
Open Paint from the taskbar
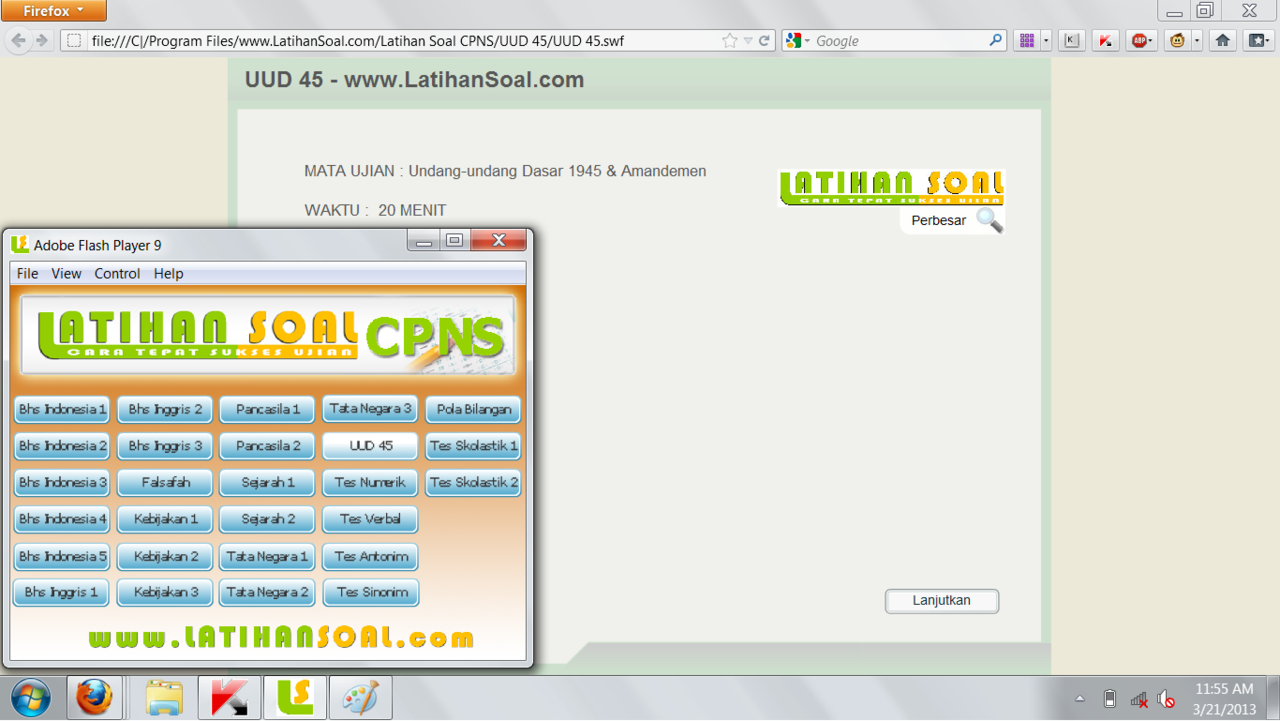(x=360, y=697)
